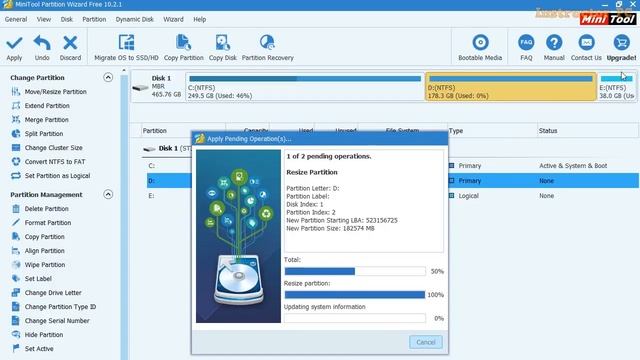Open the FAQ toolbar icon

(526, 42)
